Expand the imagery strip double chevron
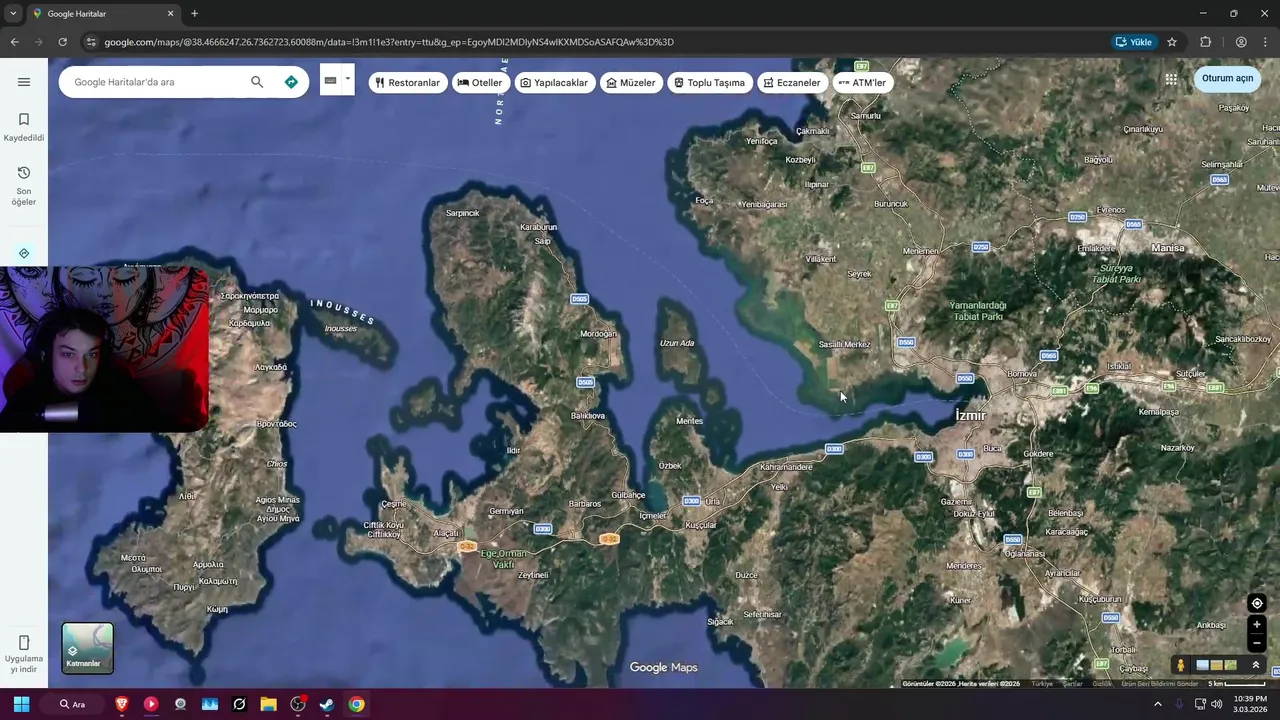1280x720 pixels. (x=1256, y=665)
